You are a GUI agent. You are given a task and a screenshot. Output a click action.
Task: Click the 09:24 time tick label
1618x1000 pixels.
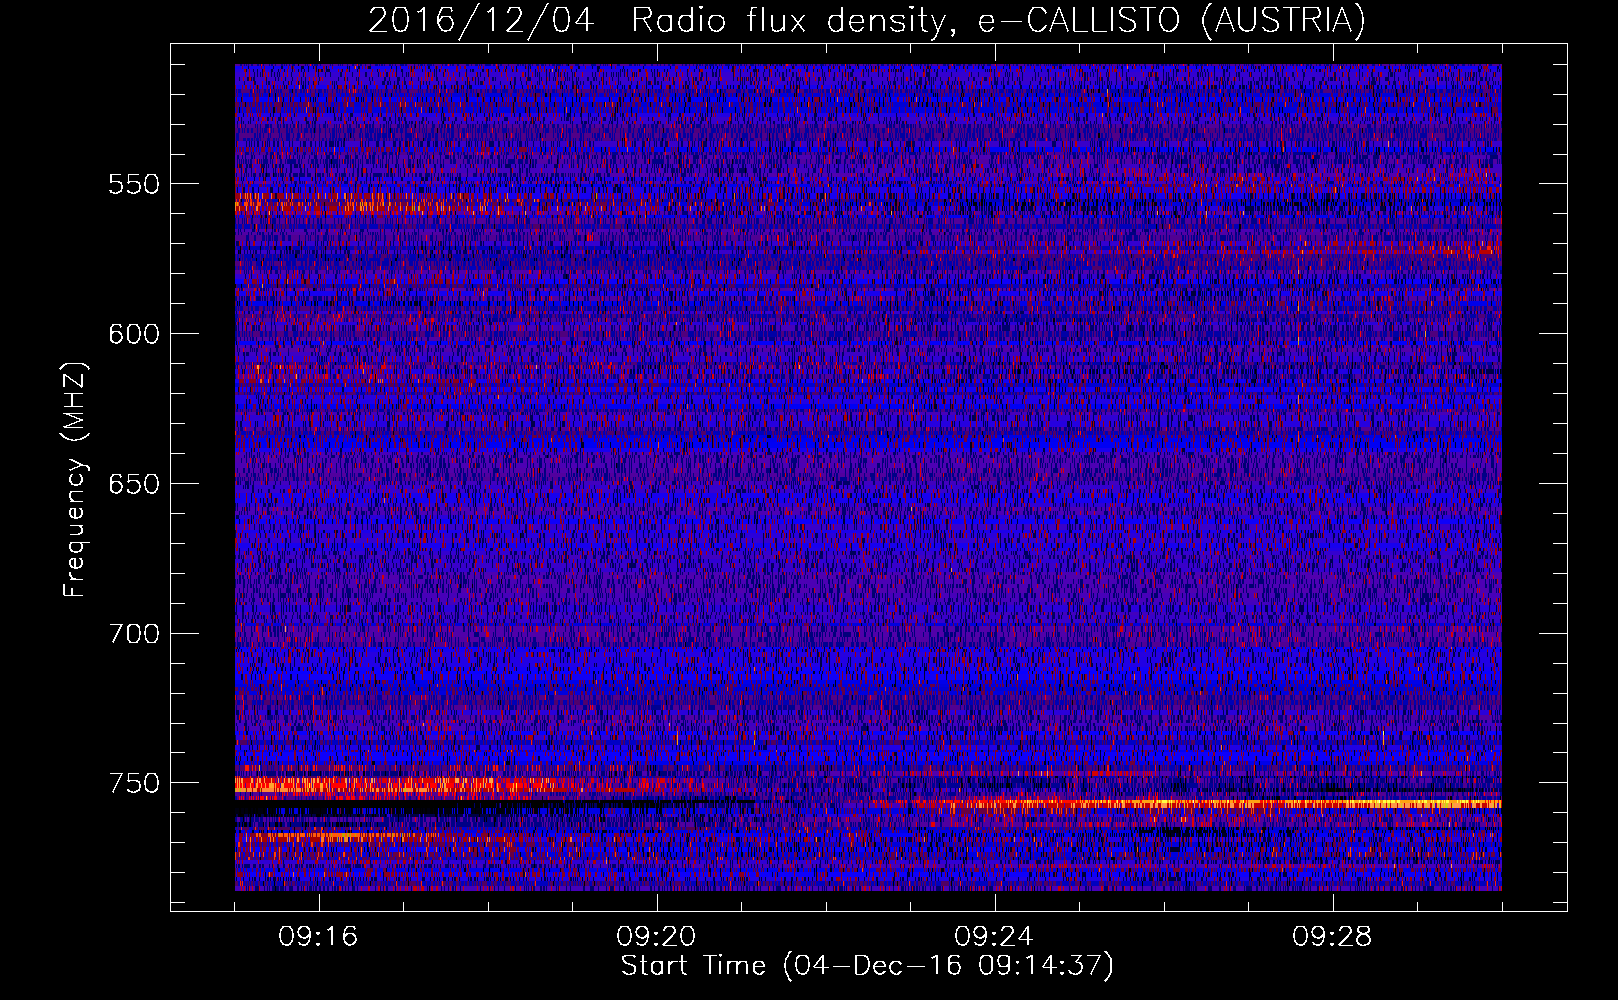tap(995, 937)
